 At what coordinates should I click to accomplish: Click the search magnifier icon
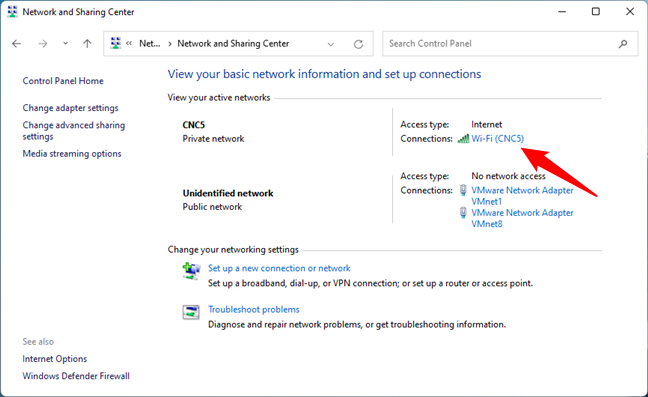[623, 44]
